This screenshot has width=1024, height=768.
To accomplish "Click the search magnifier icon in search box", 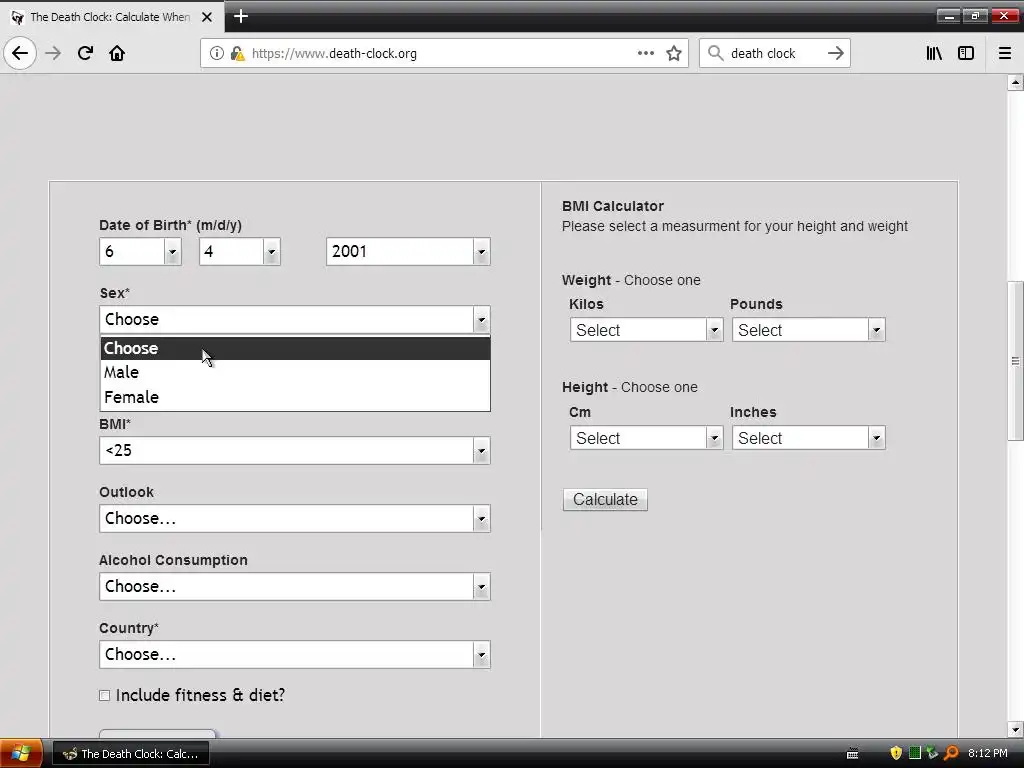I will (x=716, y=53).
